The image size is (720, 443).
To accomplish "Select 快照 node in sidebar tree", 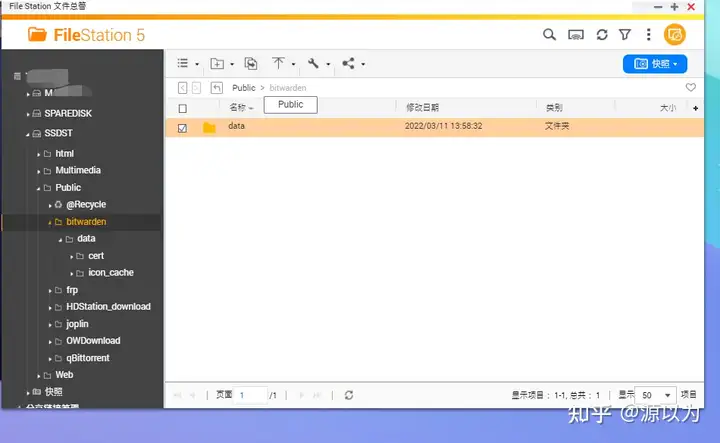I will pos(53,392).
